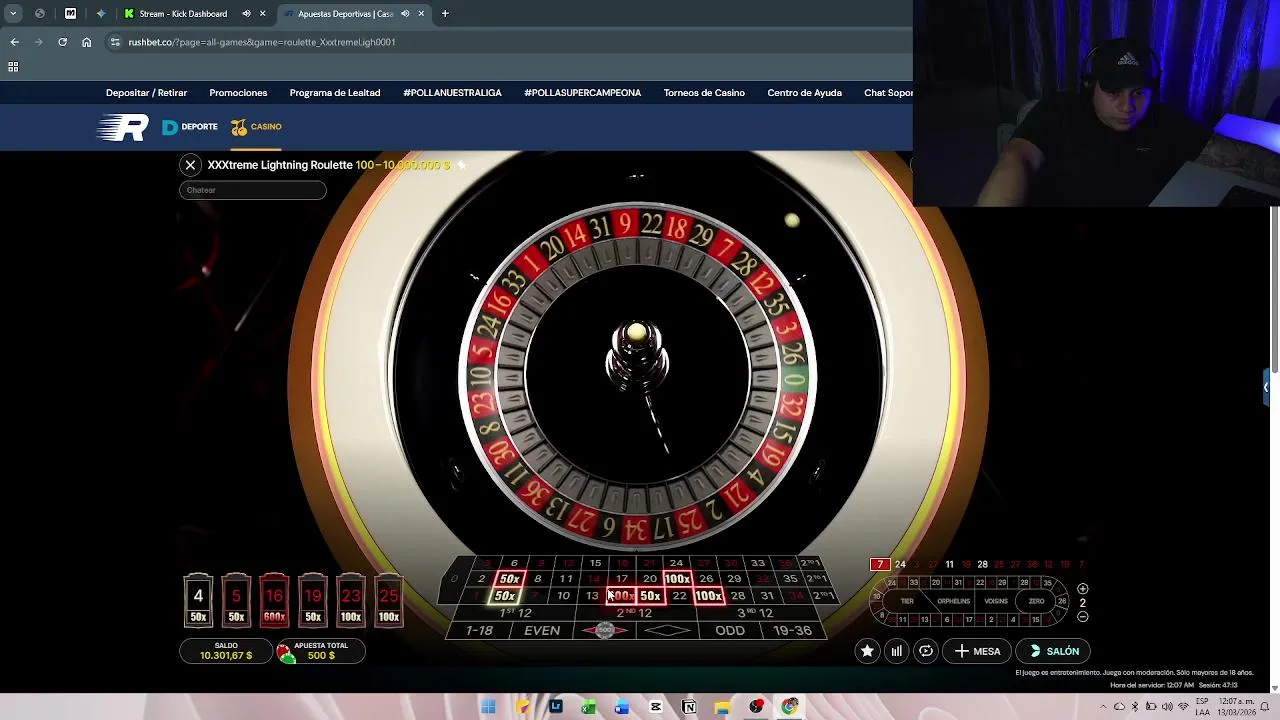Click the repeat bet circular arrows icon
The image size is (1280, 720).
pyautogui.click(x=926, y=651)
